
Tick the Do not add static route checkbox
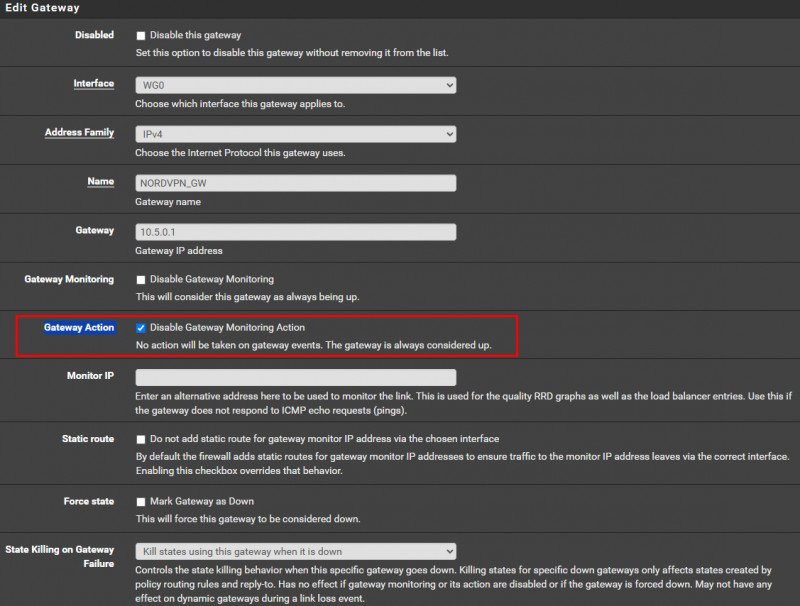[x=141, y=439]
